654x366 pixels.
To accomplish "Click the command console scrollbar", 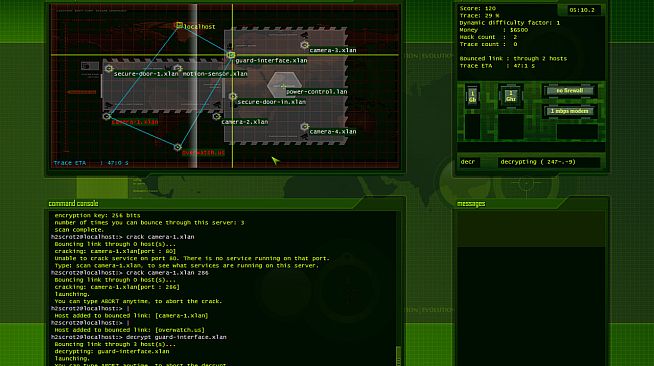I will [x=398, y=355].
